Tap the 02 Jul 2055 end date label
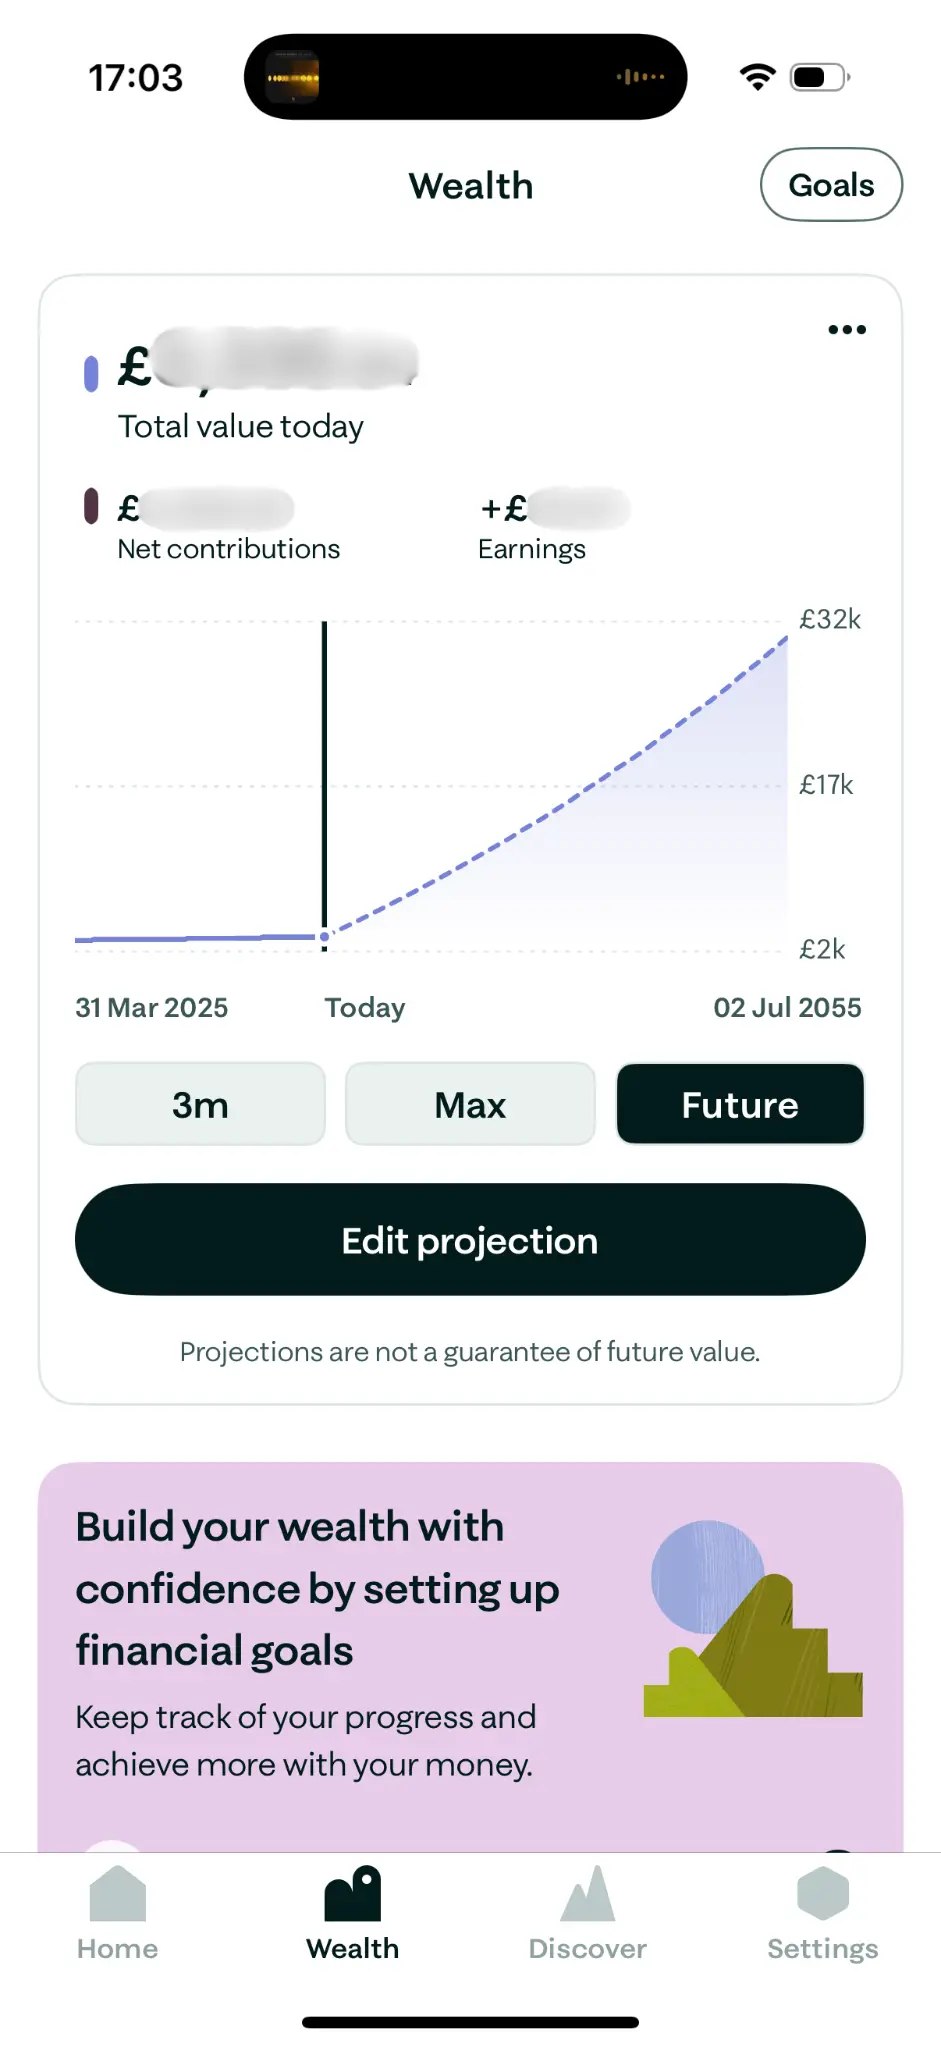The height and width of the screenshot is (2048, 941). point(787,1007)
